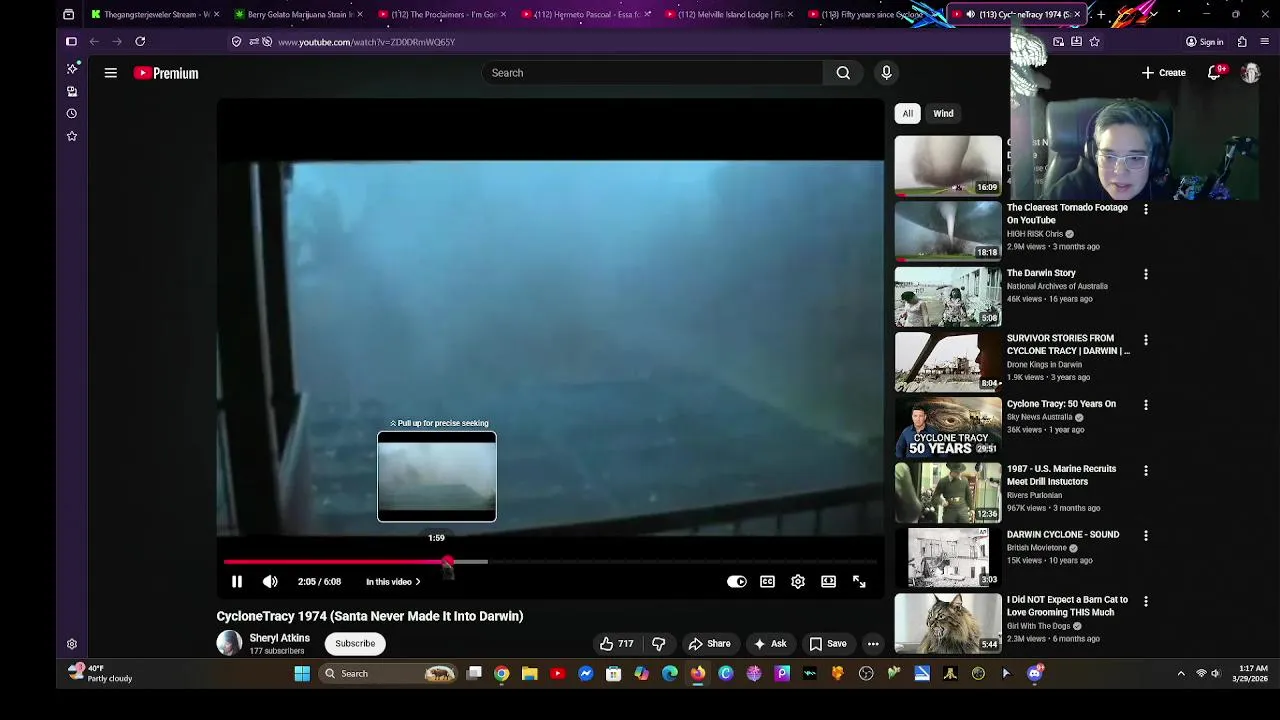Open Discord from the taskbar
1280x720 pixels.
coord(1035,674)
